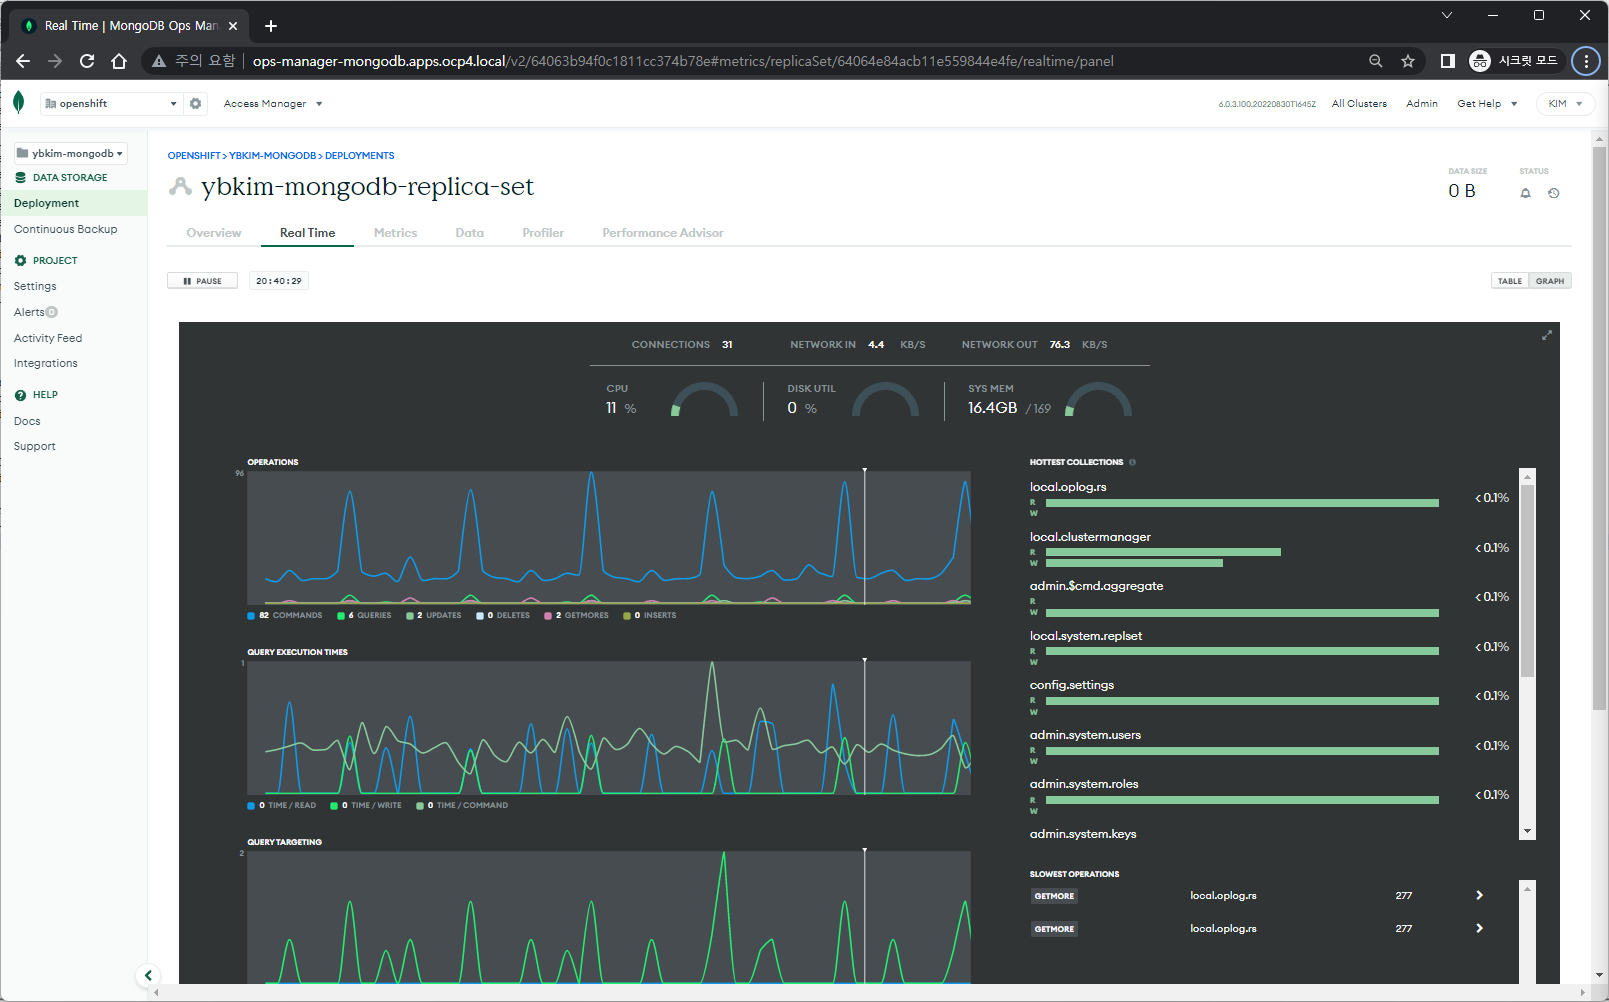
Task: Click the Hottest Collections info icon
Action: pyautogui.click(x=1132, y=462)
